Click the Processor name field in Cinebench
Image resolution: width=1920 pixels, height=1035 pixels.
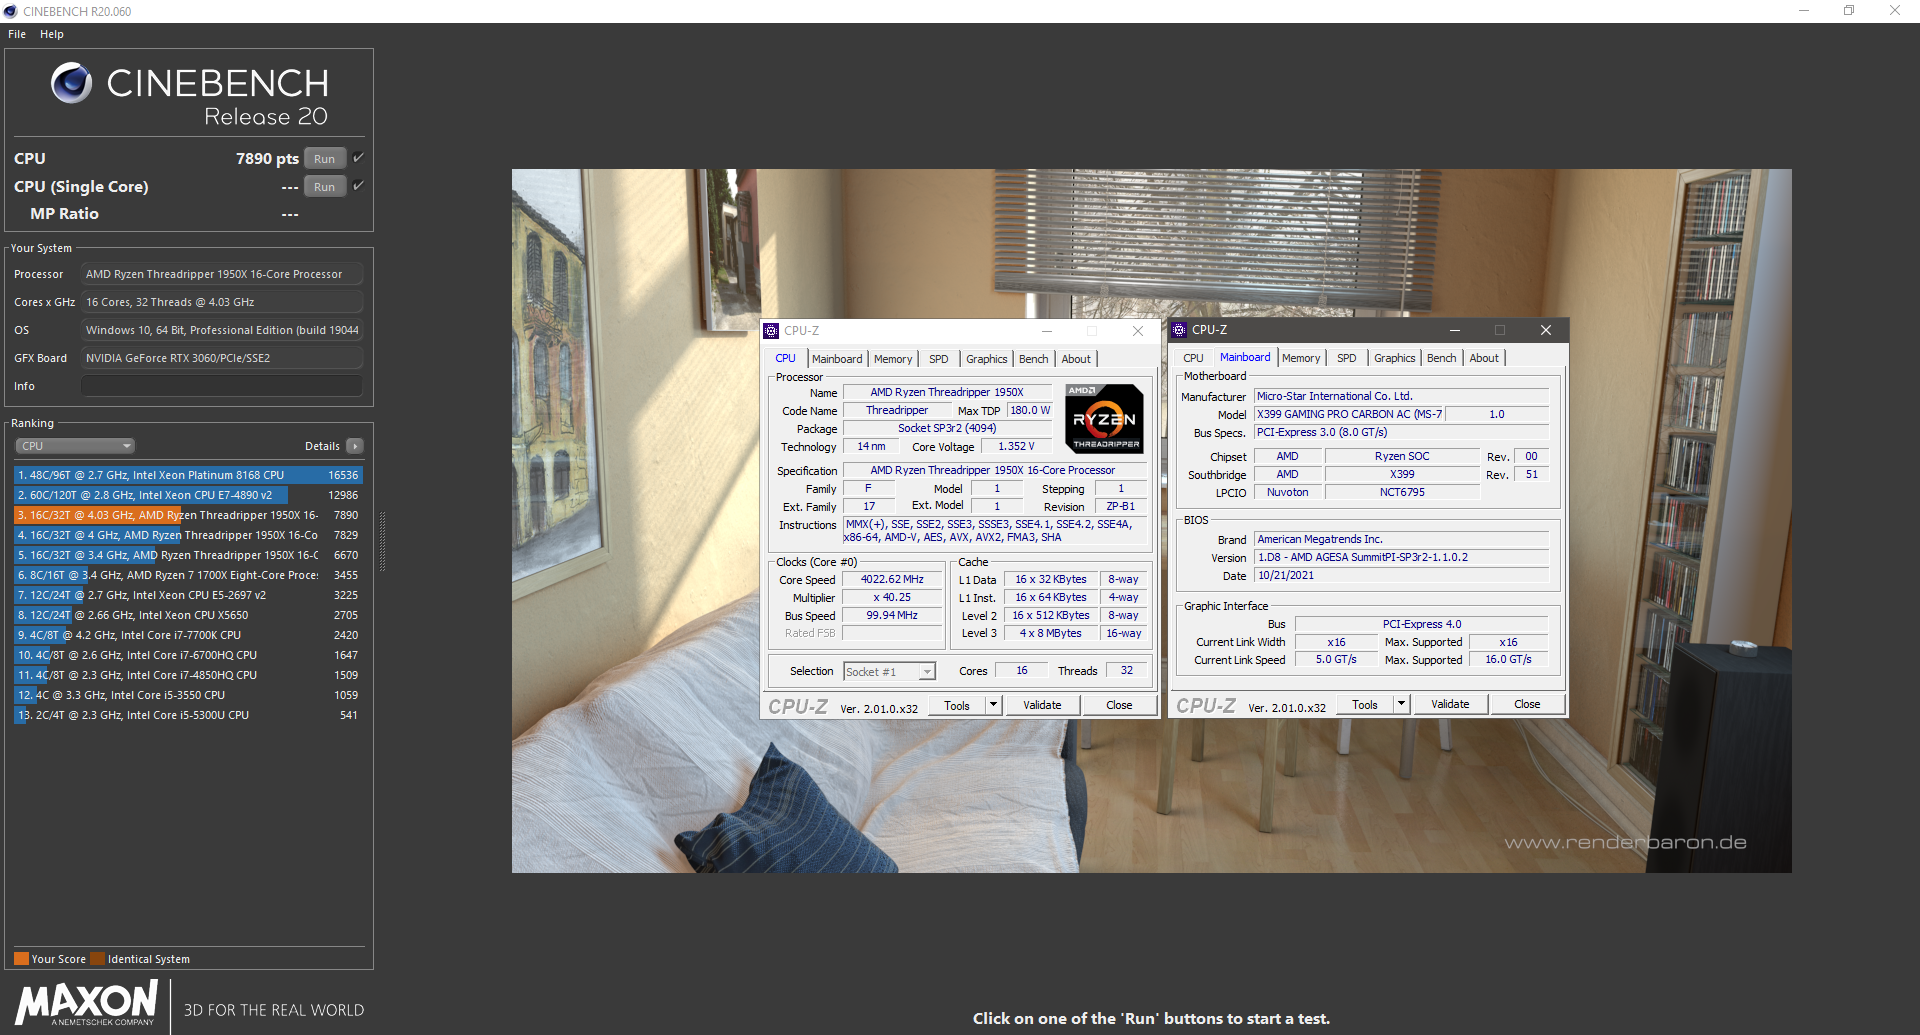click(x=221, y=274)
